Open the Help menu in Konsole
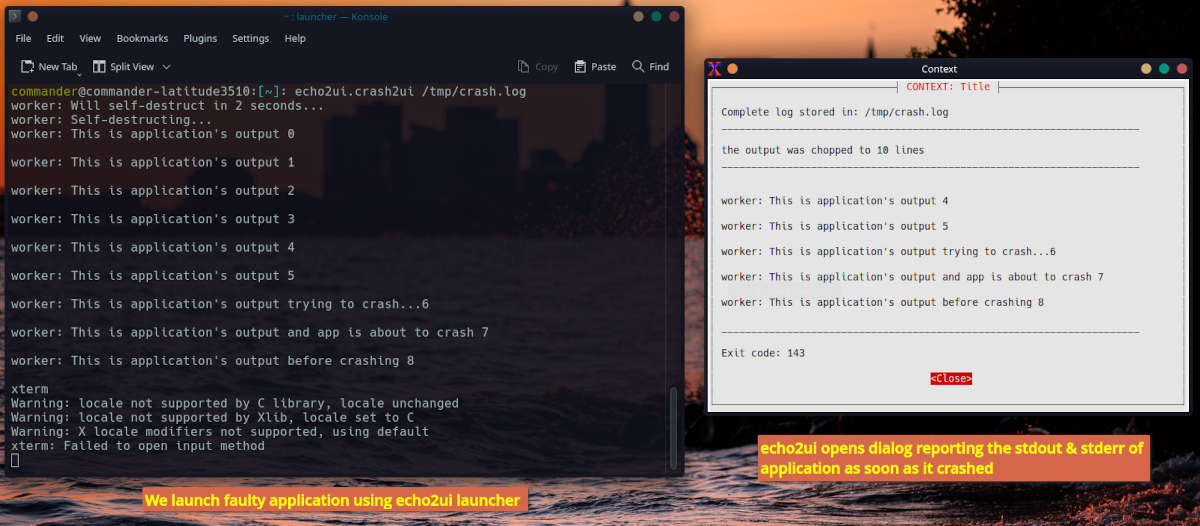The image size is (1200, 526). click(x=295, y=38)
